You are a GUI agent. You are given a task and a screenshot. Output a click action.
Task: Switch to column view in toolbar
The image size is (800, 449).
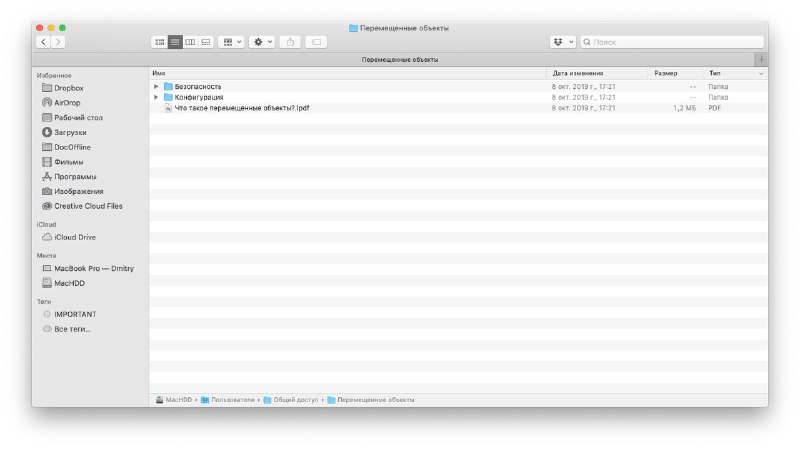[x=190, y=42]
